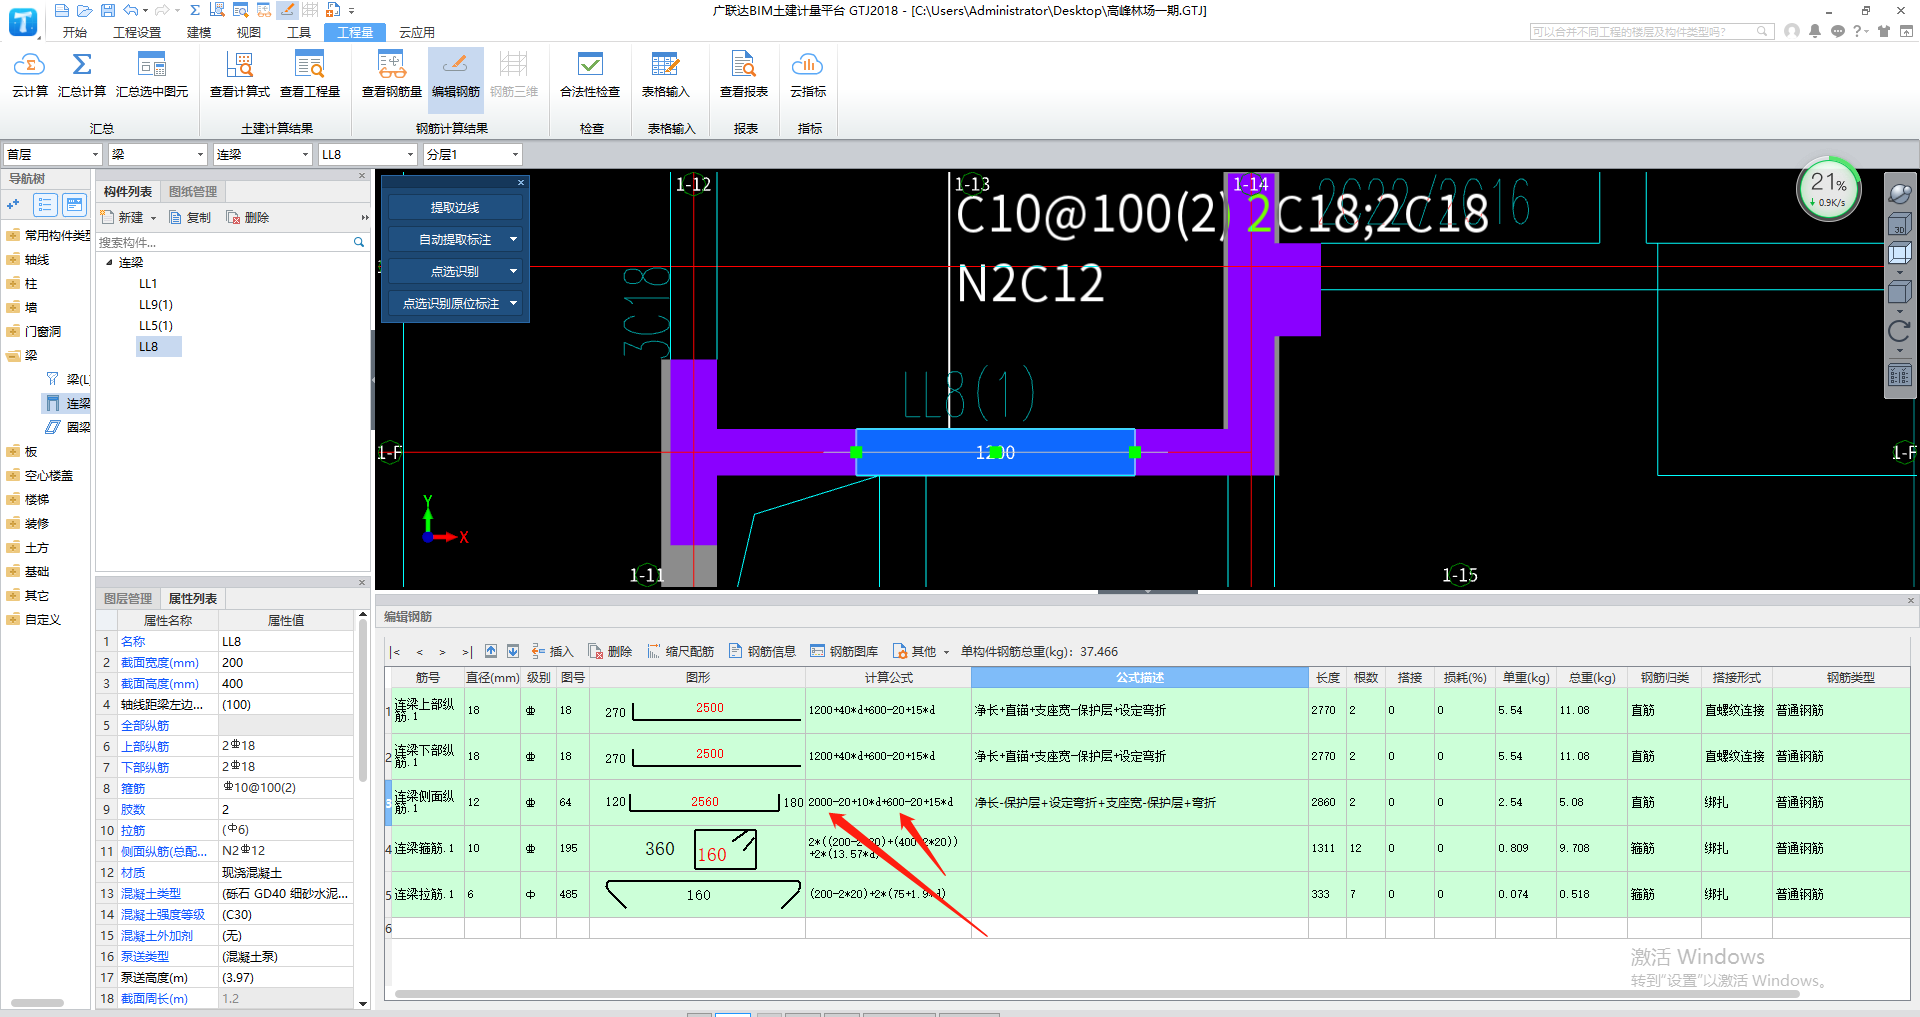
Task: Open 表格输入 table input
Action: pyautogui.click(x=666, y=75)
